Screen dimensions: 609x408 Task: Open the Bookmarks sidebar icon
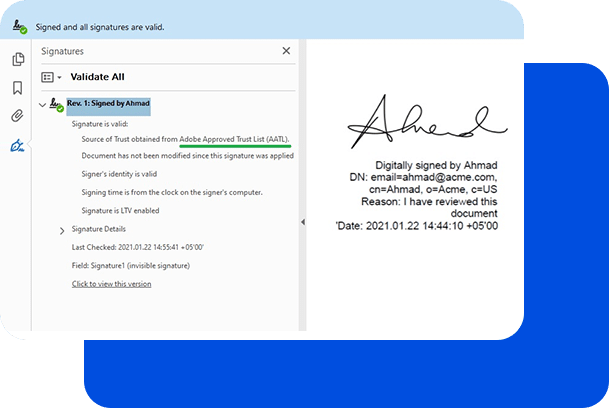coord(17,88)
